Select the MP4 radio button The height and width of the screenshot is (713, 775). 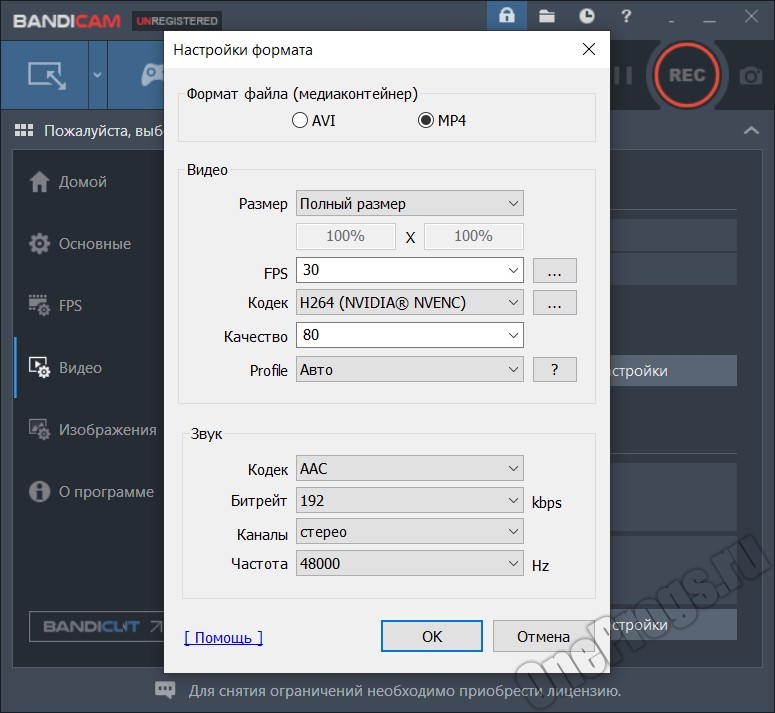pos(426,121)
